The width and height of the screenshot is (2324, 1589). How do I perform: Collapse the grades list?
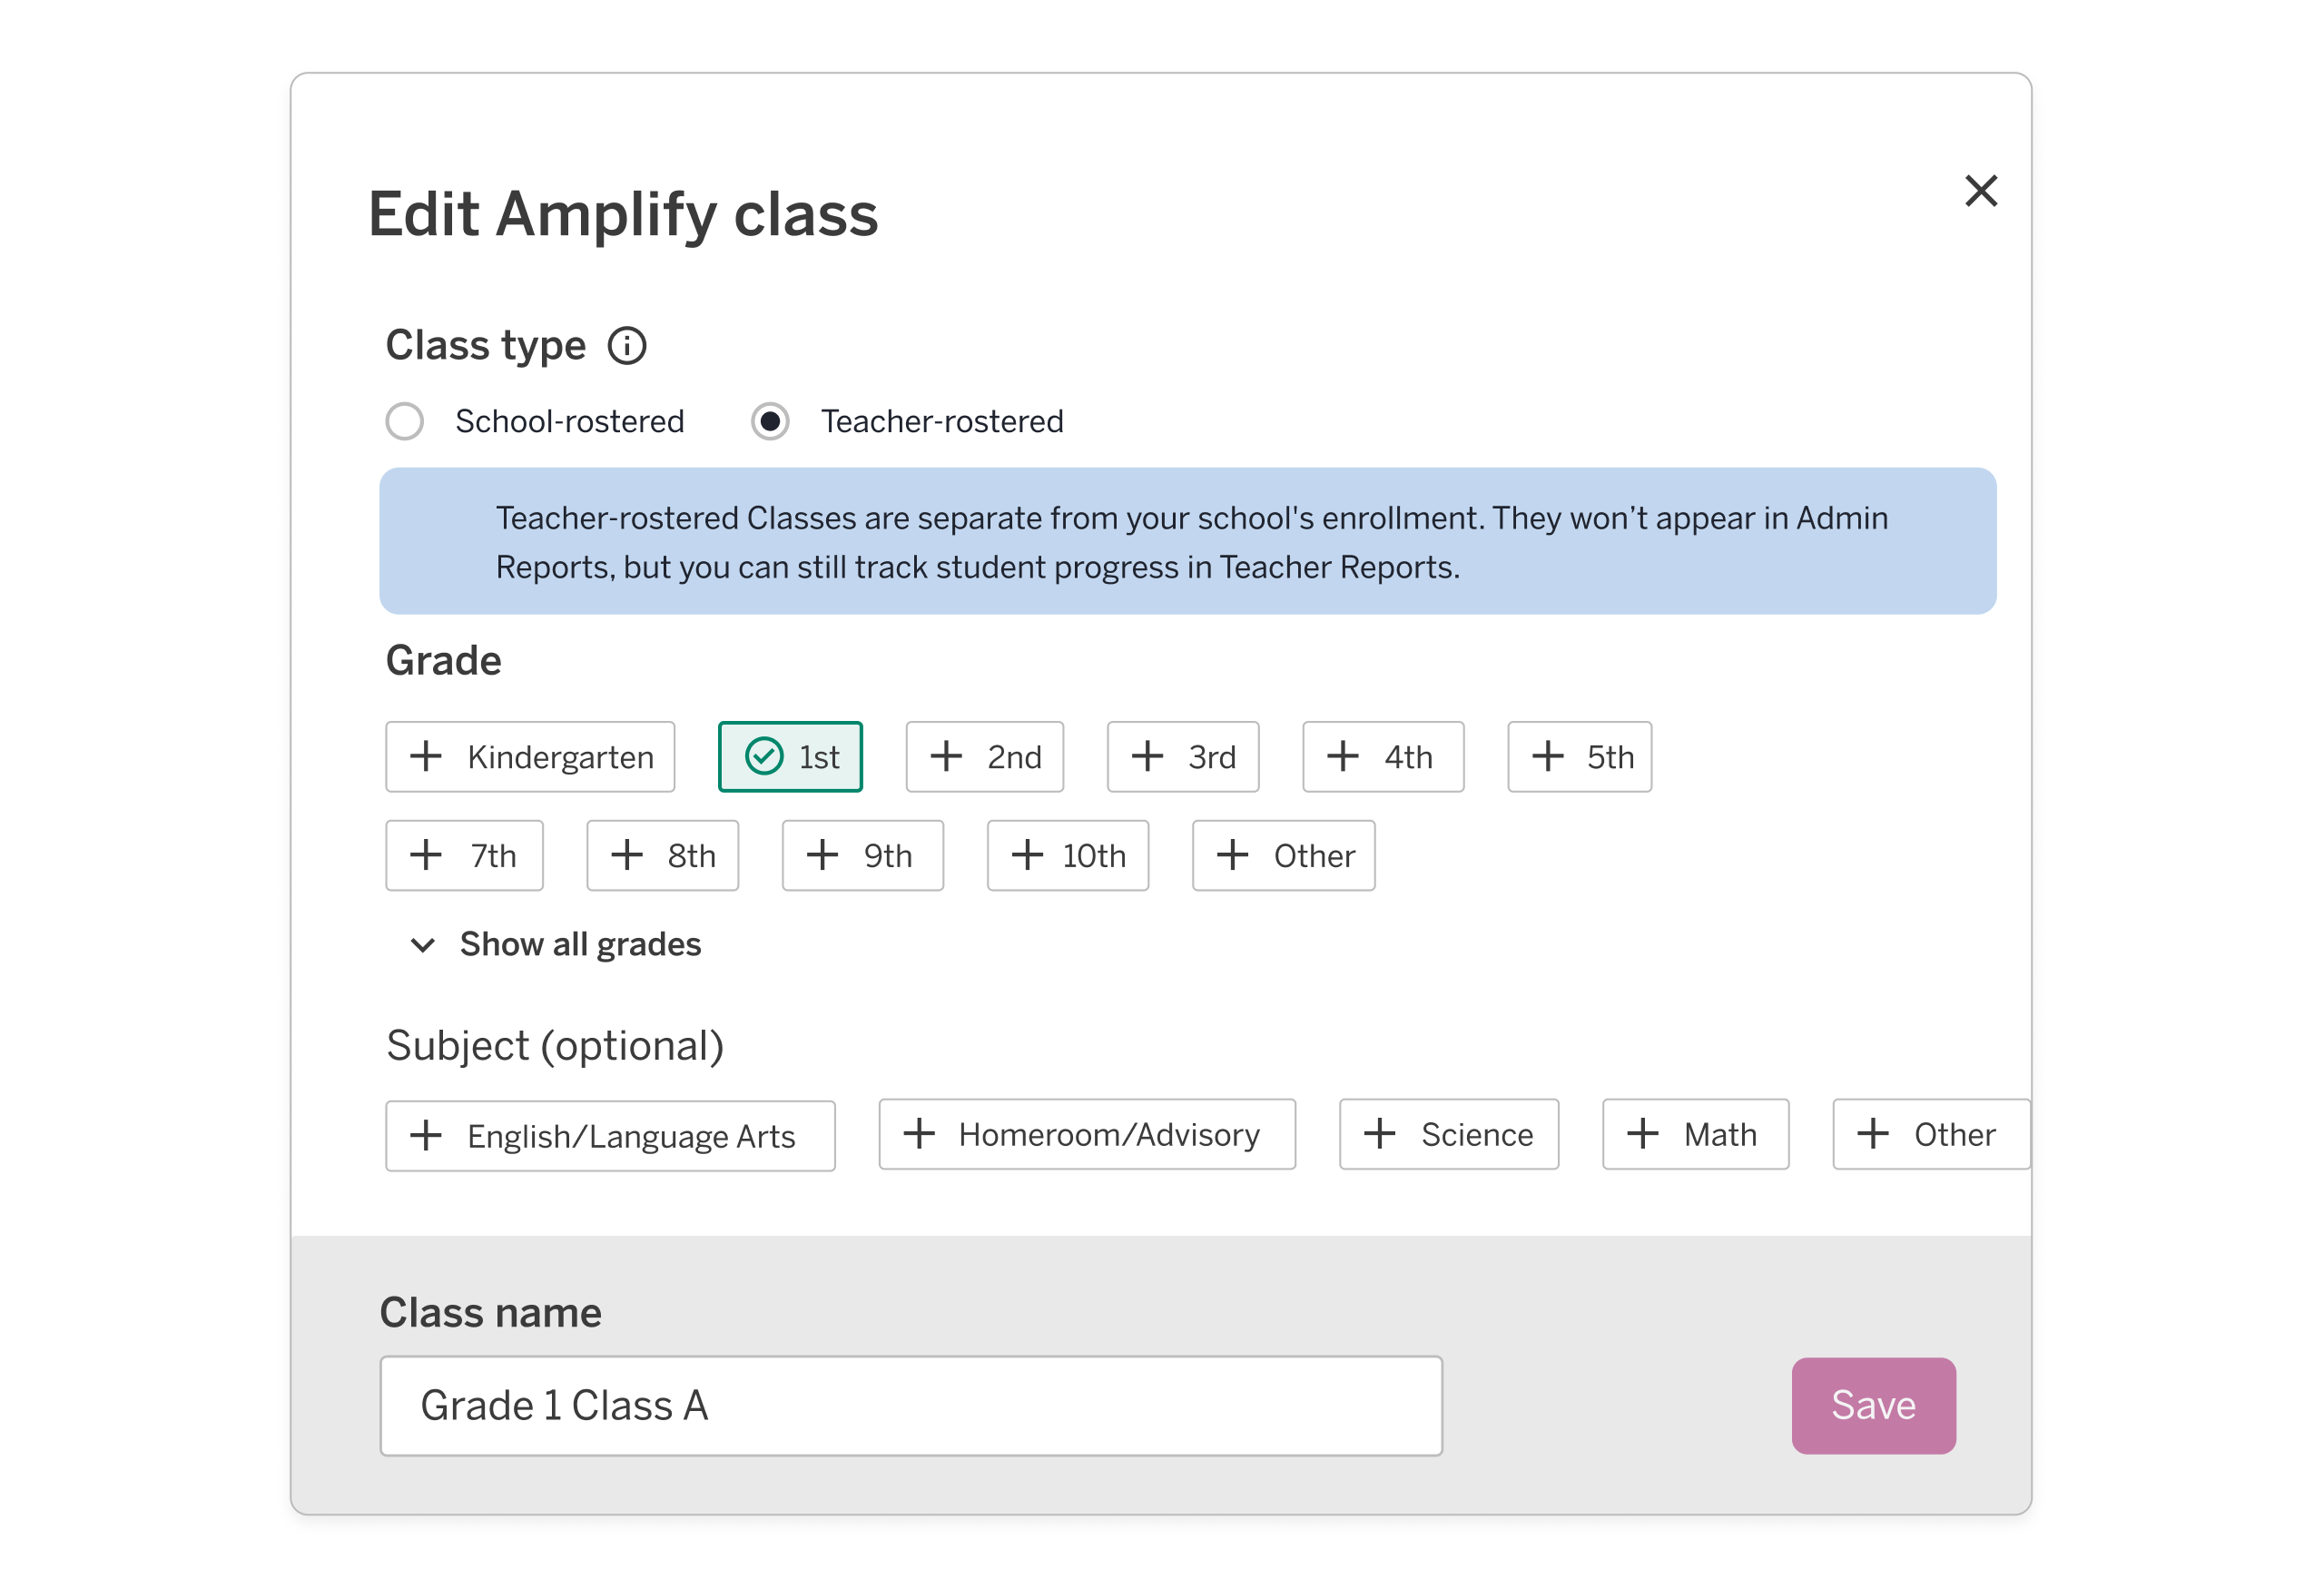tap(580, 945)
